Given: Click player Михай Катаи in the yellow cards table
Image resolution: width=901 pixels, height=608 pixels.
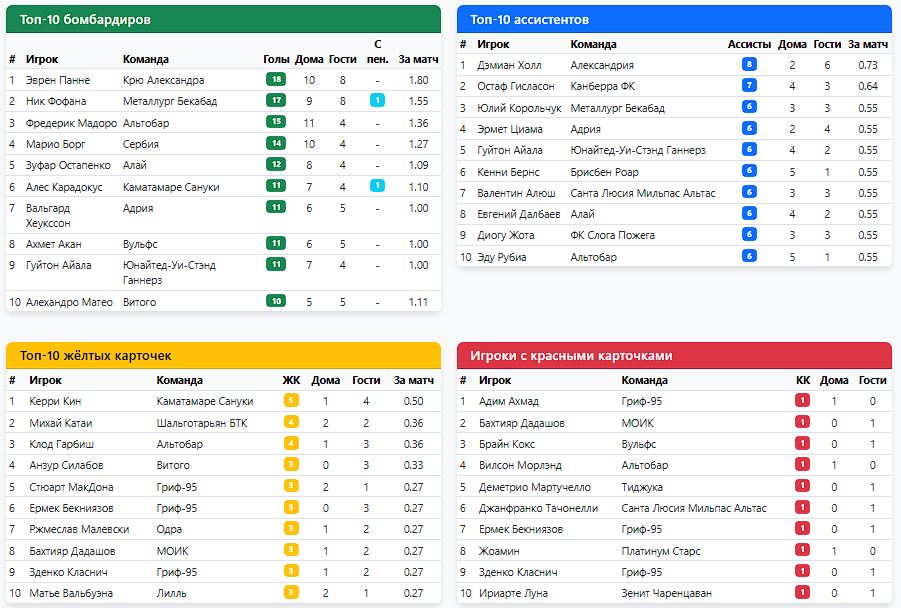Looking at the screenshot, I should [61, 423].
